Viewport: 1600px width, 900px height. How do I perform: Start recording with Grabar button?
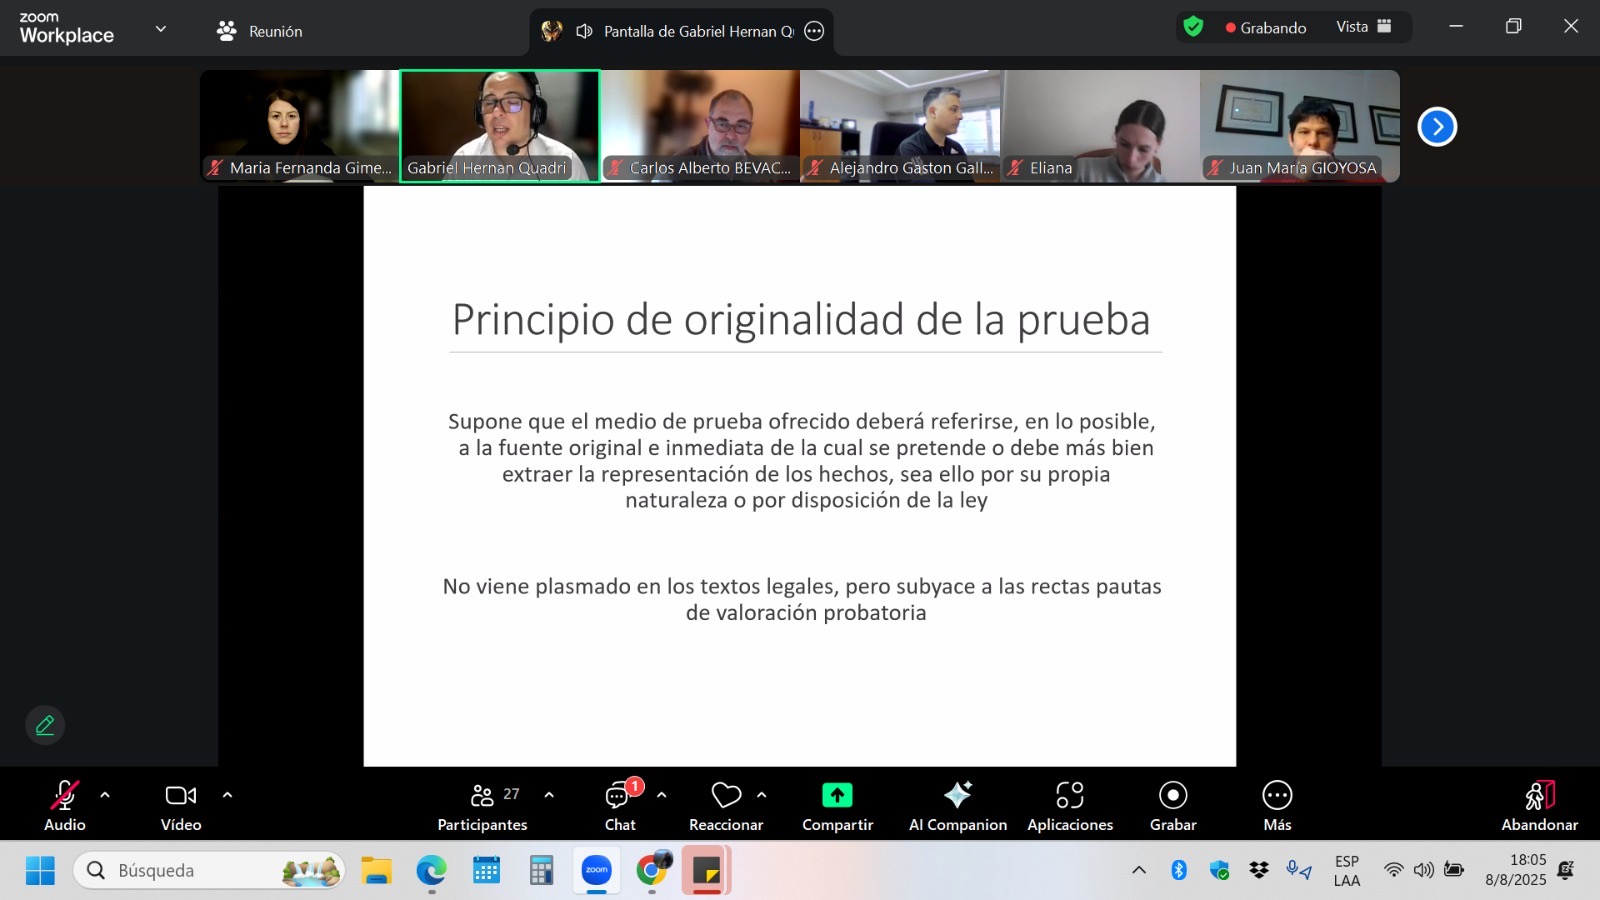tap(1173, 805)
